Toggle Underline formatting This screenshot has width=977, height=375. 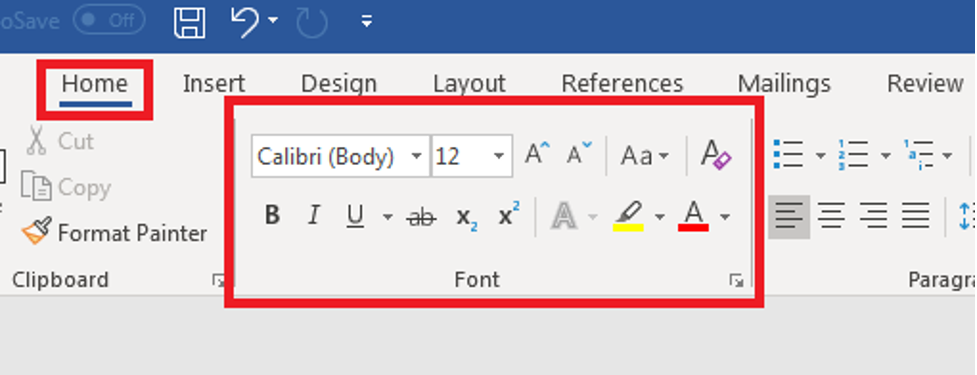coord(355,216)
